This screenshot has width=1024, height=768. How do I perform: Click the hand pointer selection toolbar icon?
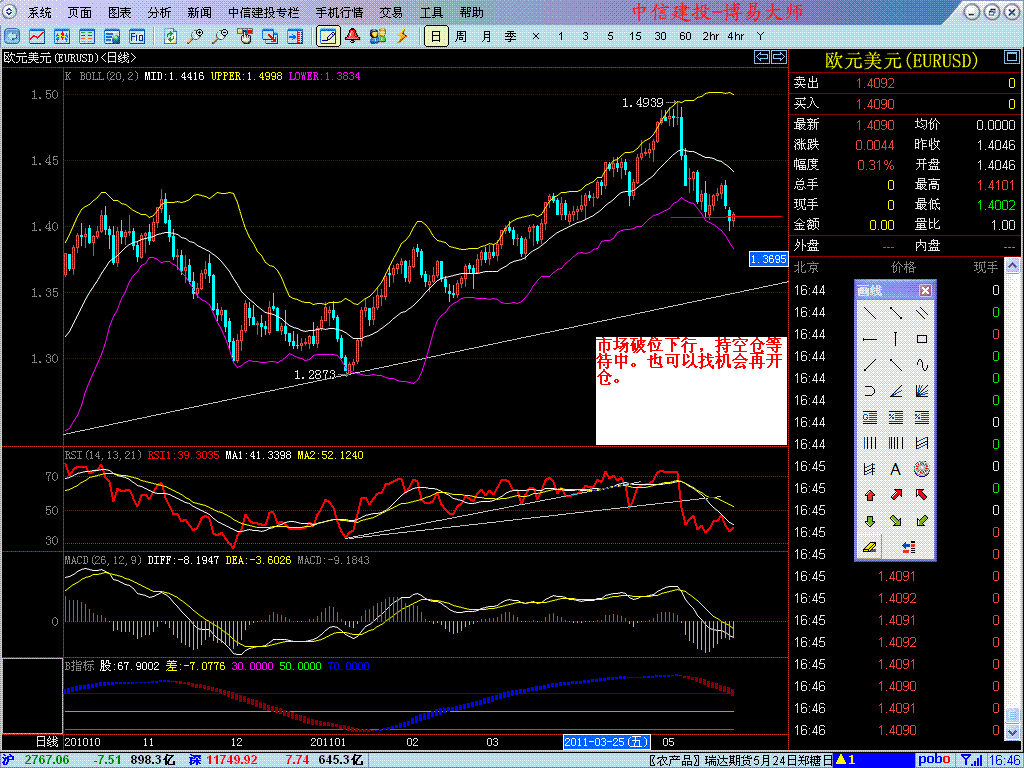(245, 37)
